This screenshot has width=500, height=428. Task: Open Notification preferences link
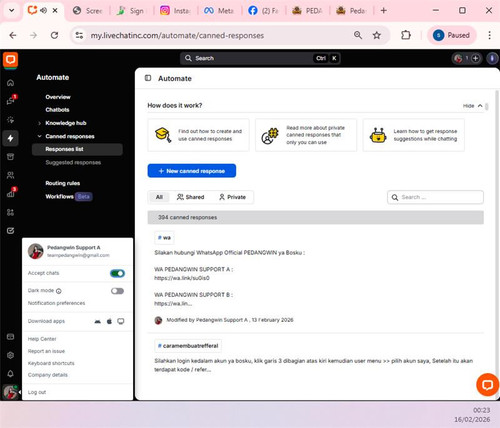pyautogui.click(x=56, y=303)
